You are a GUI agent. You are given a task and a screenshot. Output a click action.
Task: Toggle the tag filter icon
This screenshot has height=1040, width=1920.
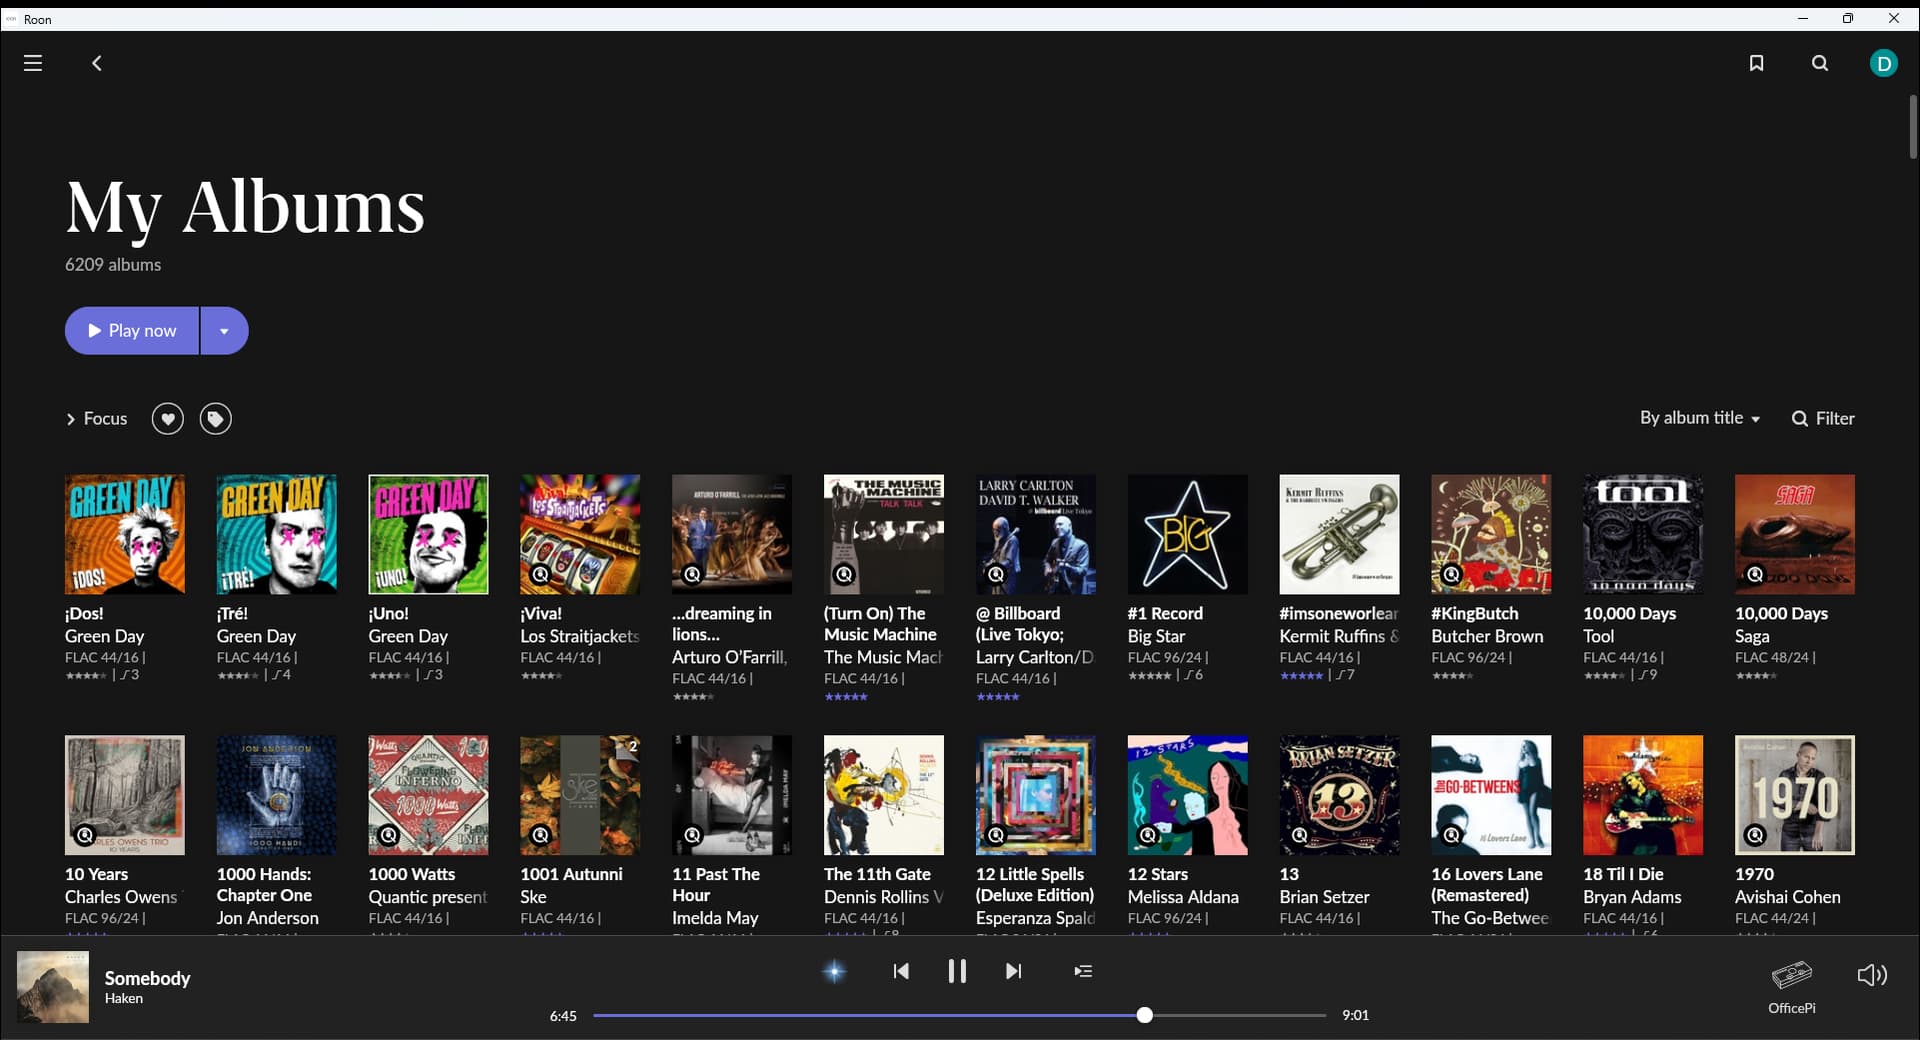click(215, 419)
